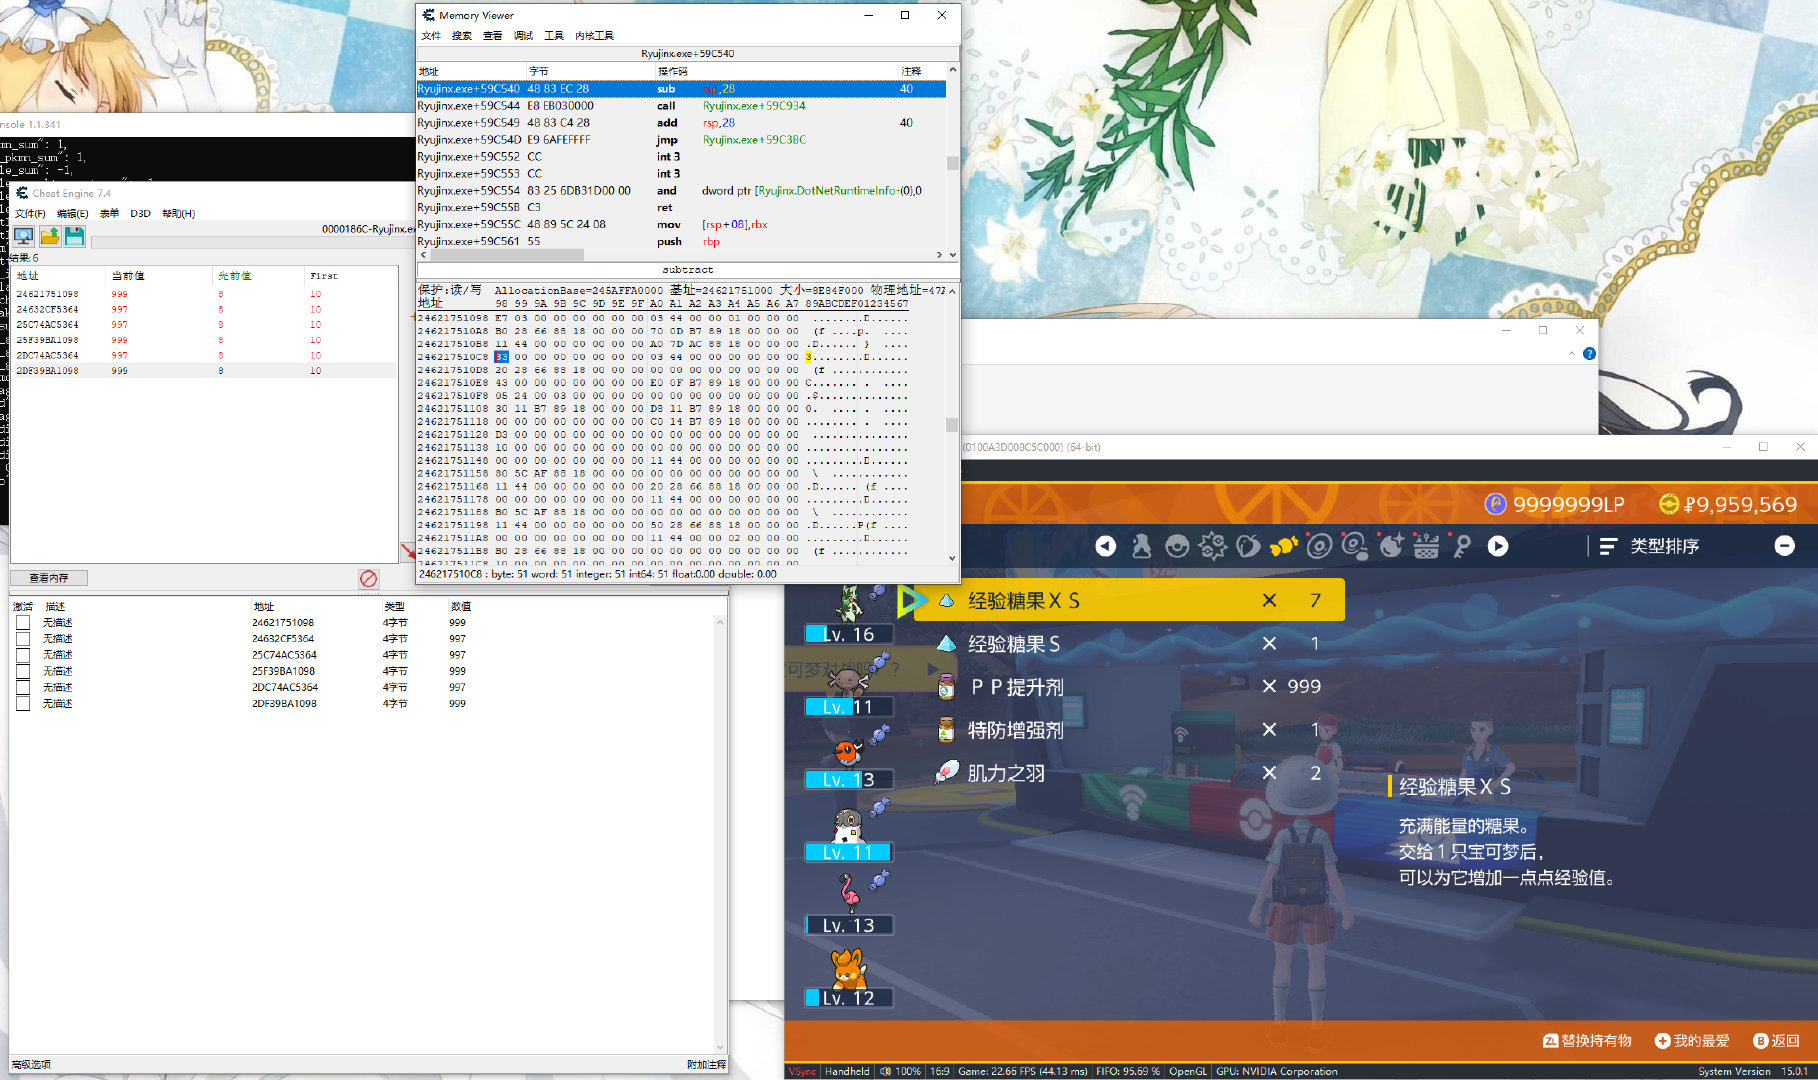Select the picnic basket bag pocket icon

1427,546
